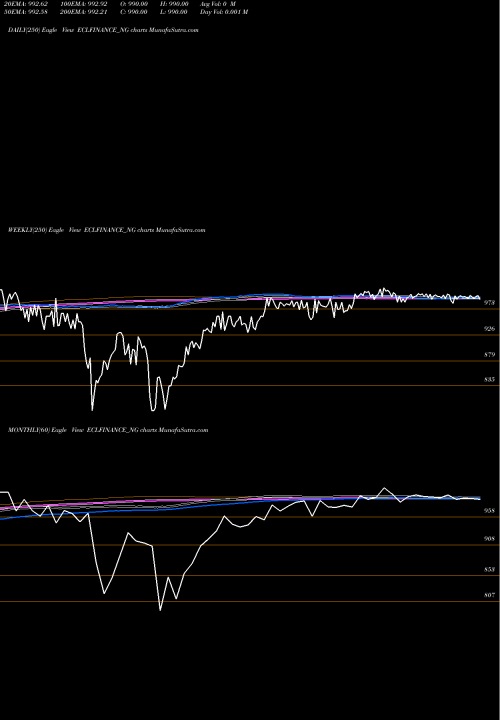Click the 958 price label on monthly chart

coord(489,511)
